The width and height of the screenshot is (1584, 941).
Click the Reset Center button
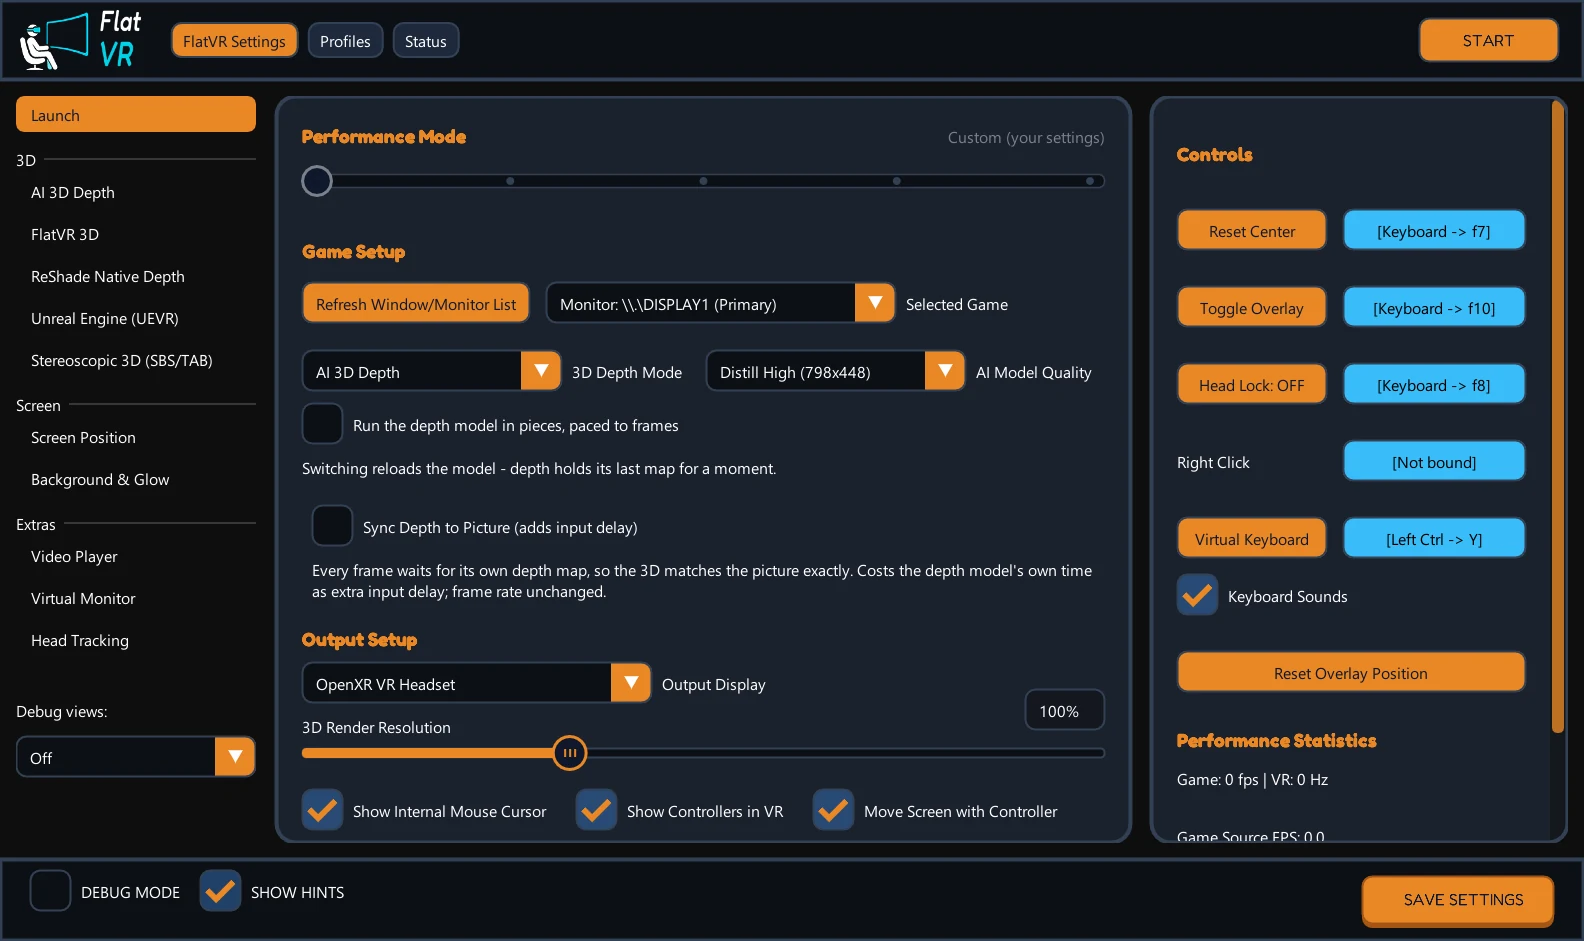1252,231
